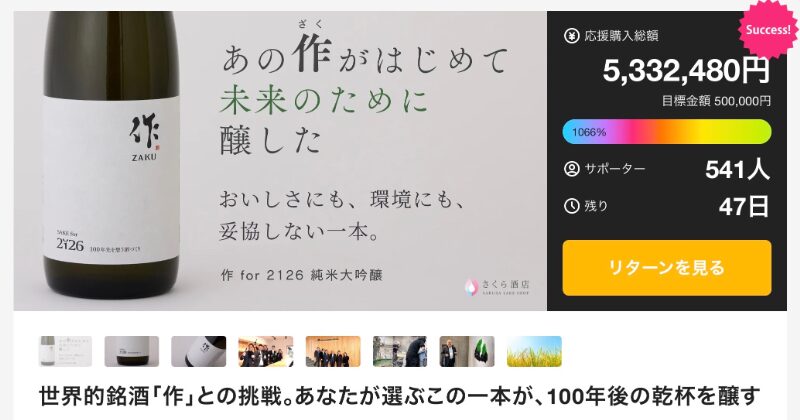Click the rainbow 1066% progress bar
The image size is (800, 420).
[667, 132]
